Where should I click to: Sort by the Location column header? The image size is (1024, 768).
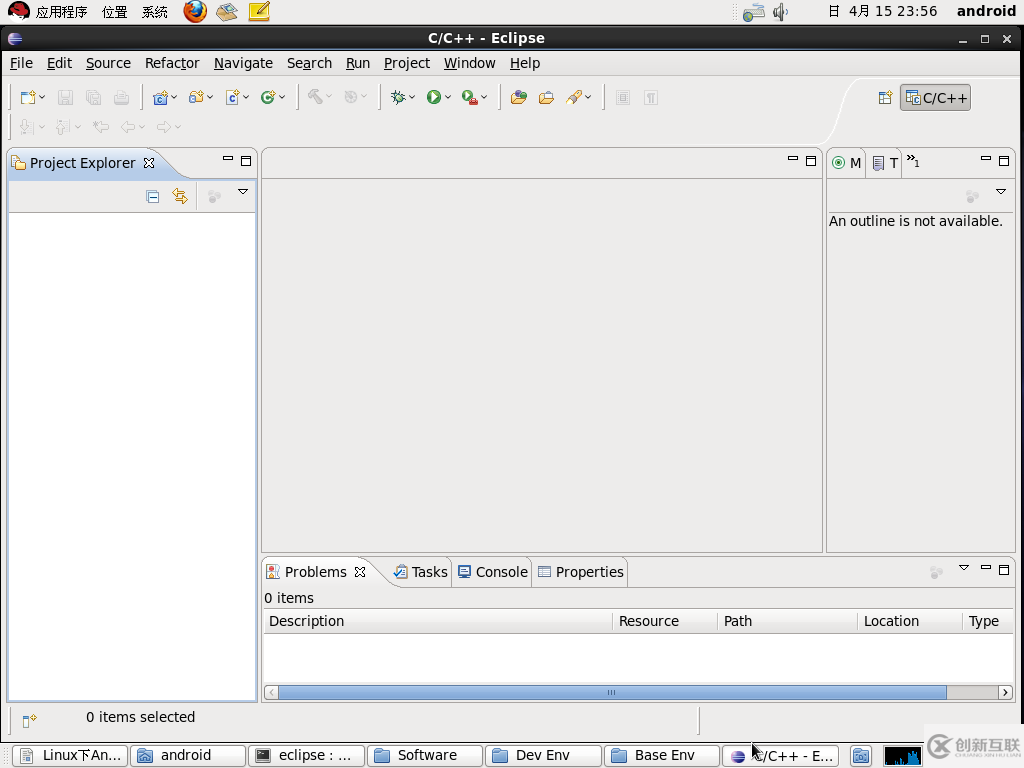(910, 621)
